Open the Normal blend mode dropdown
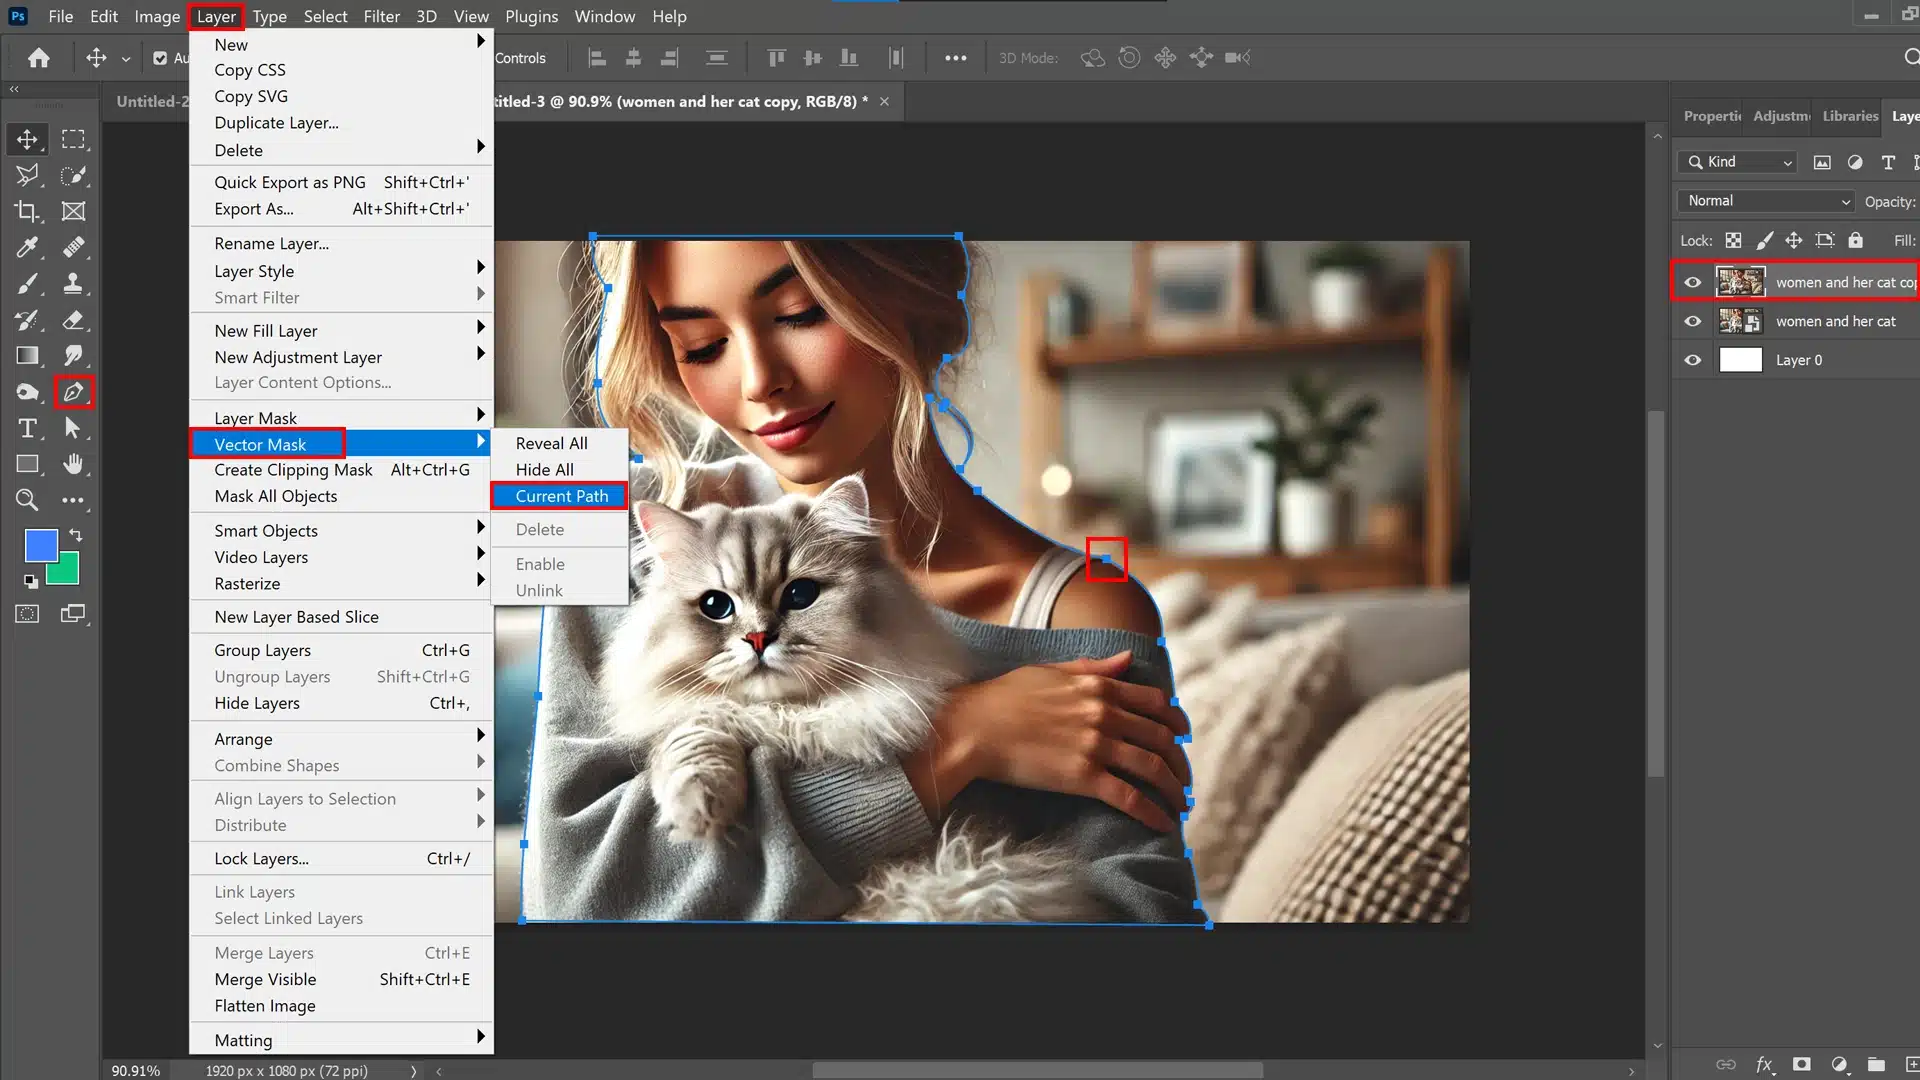1920x1080 pixels. pos(1766,201)
